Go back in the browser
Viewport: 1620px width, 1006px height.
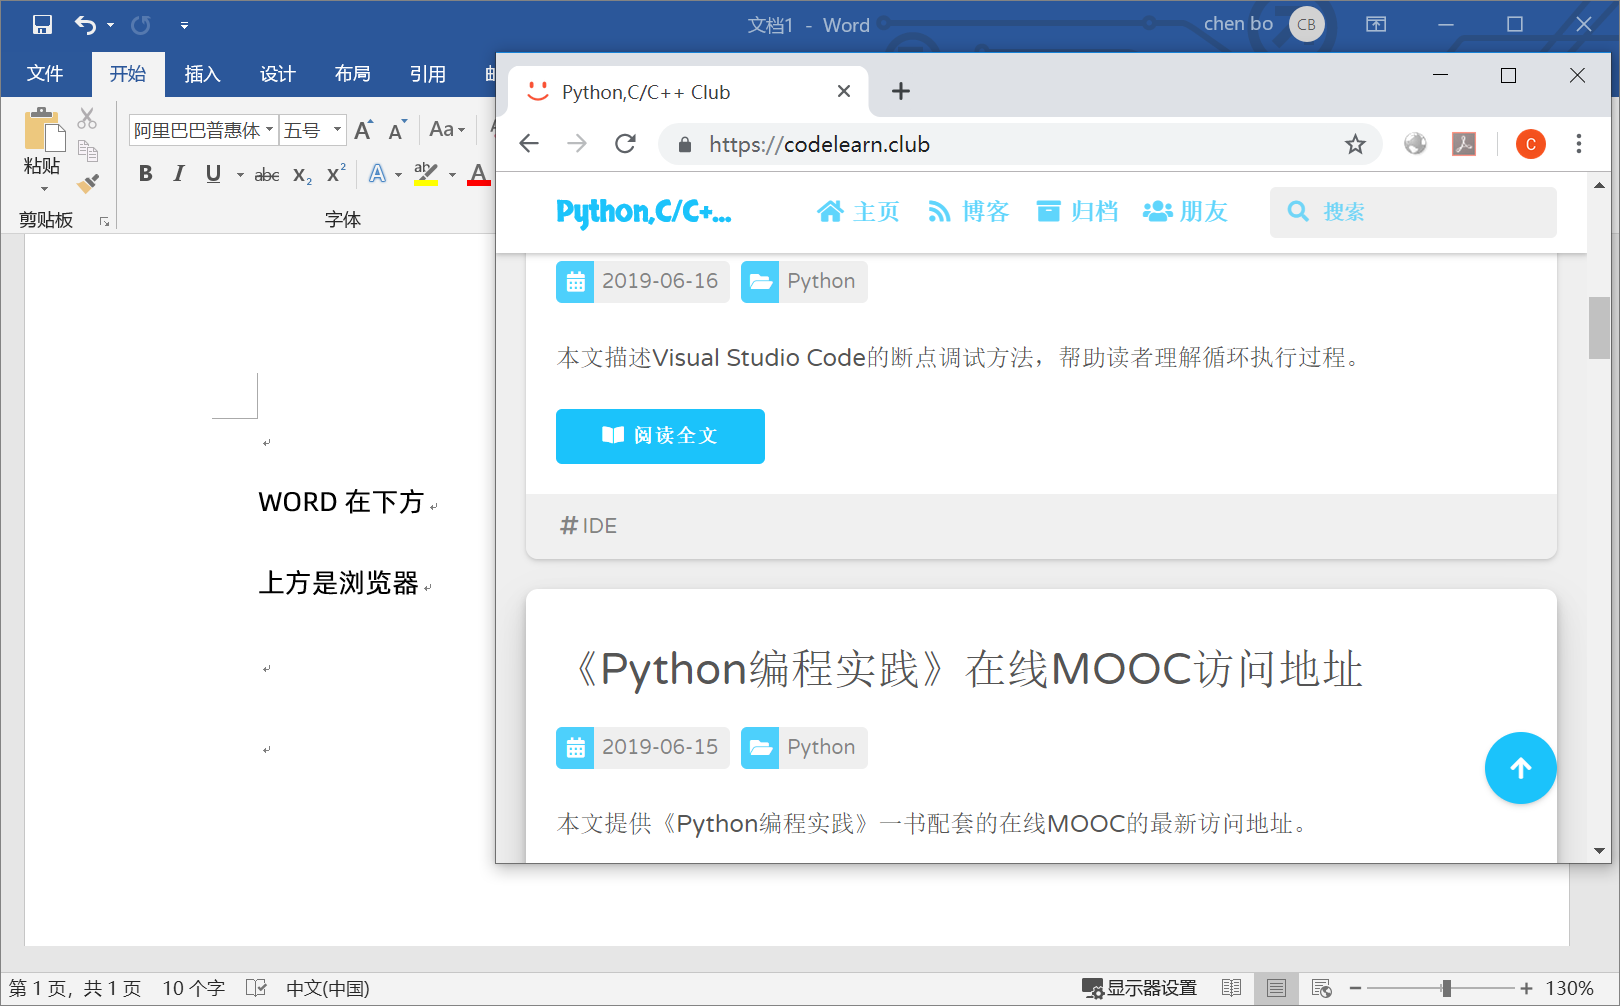[x=529, y=144]
